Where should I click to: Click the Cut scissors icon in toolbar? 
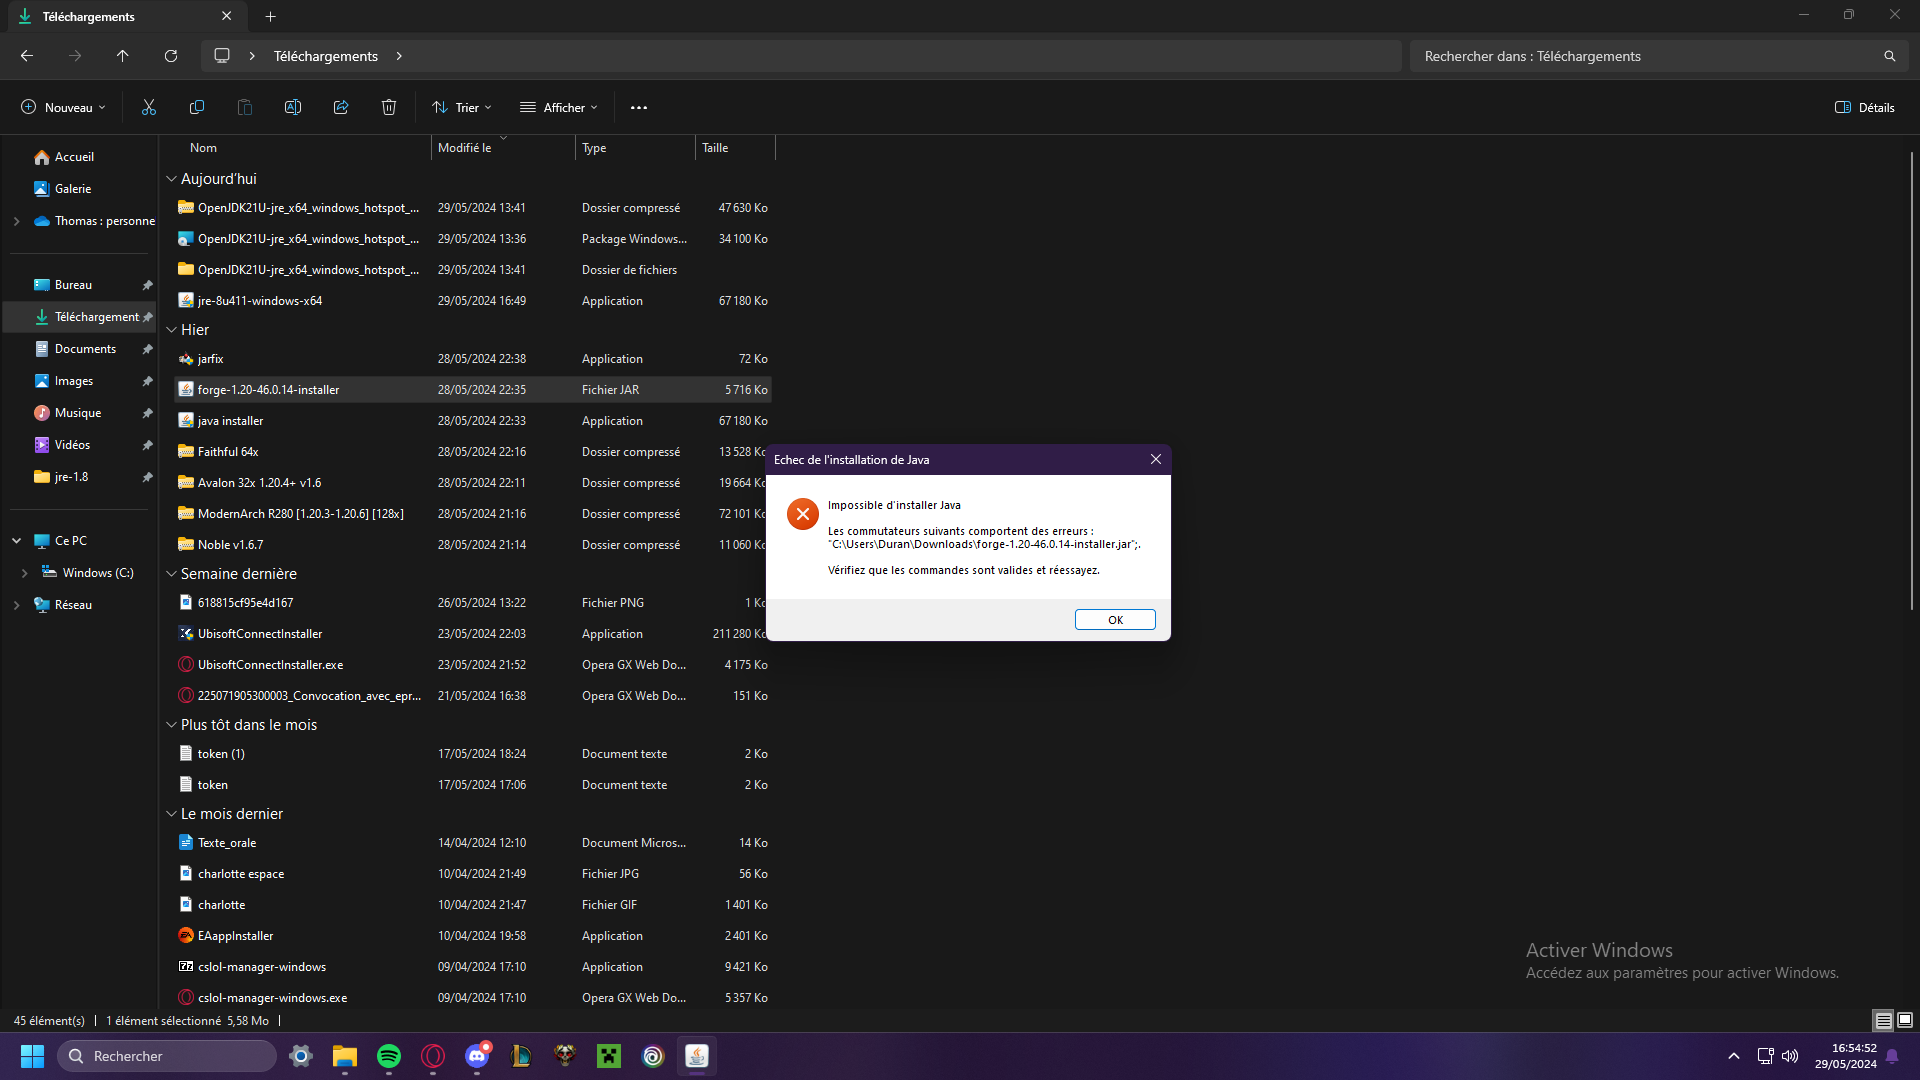click(149, 107)
